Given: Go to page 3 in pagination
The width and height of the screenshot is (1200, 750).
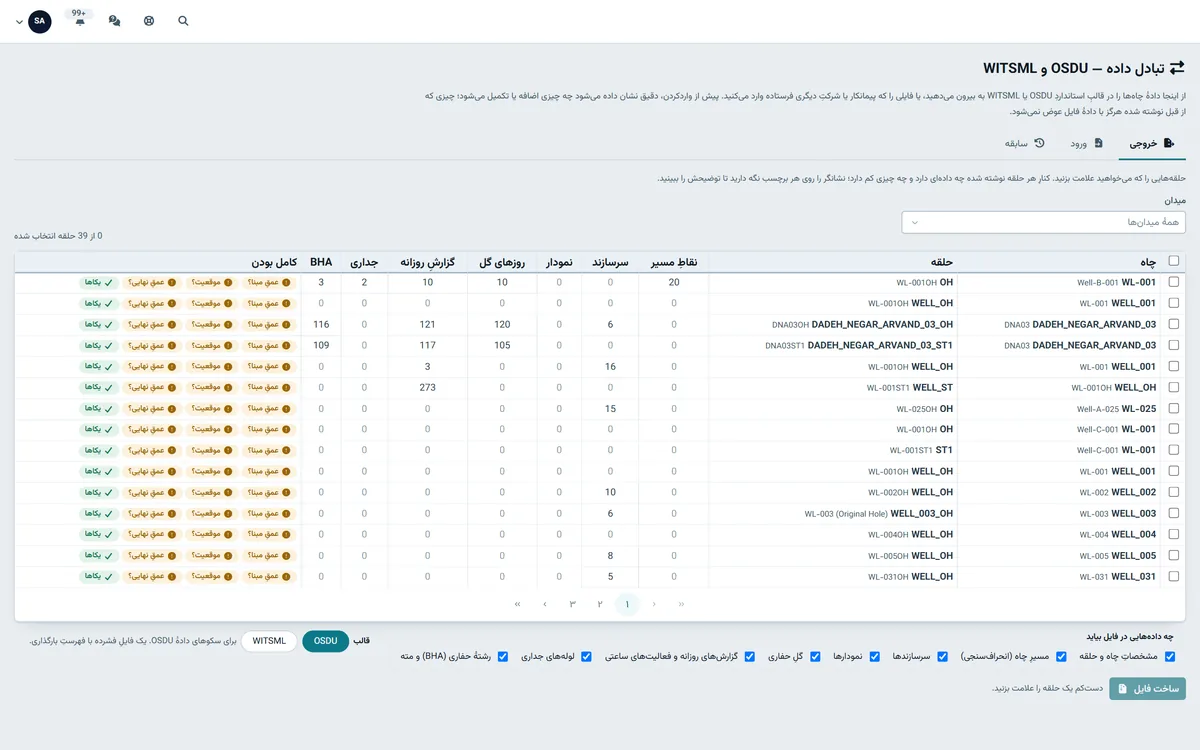Looking at the screenshot, I should pos(573,604).
